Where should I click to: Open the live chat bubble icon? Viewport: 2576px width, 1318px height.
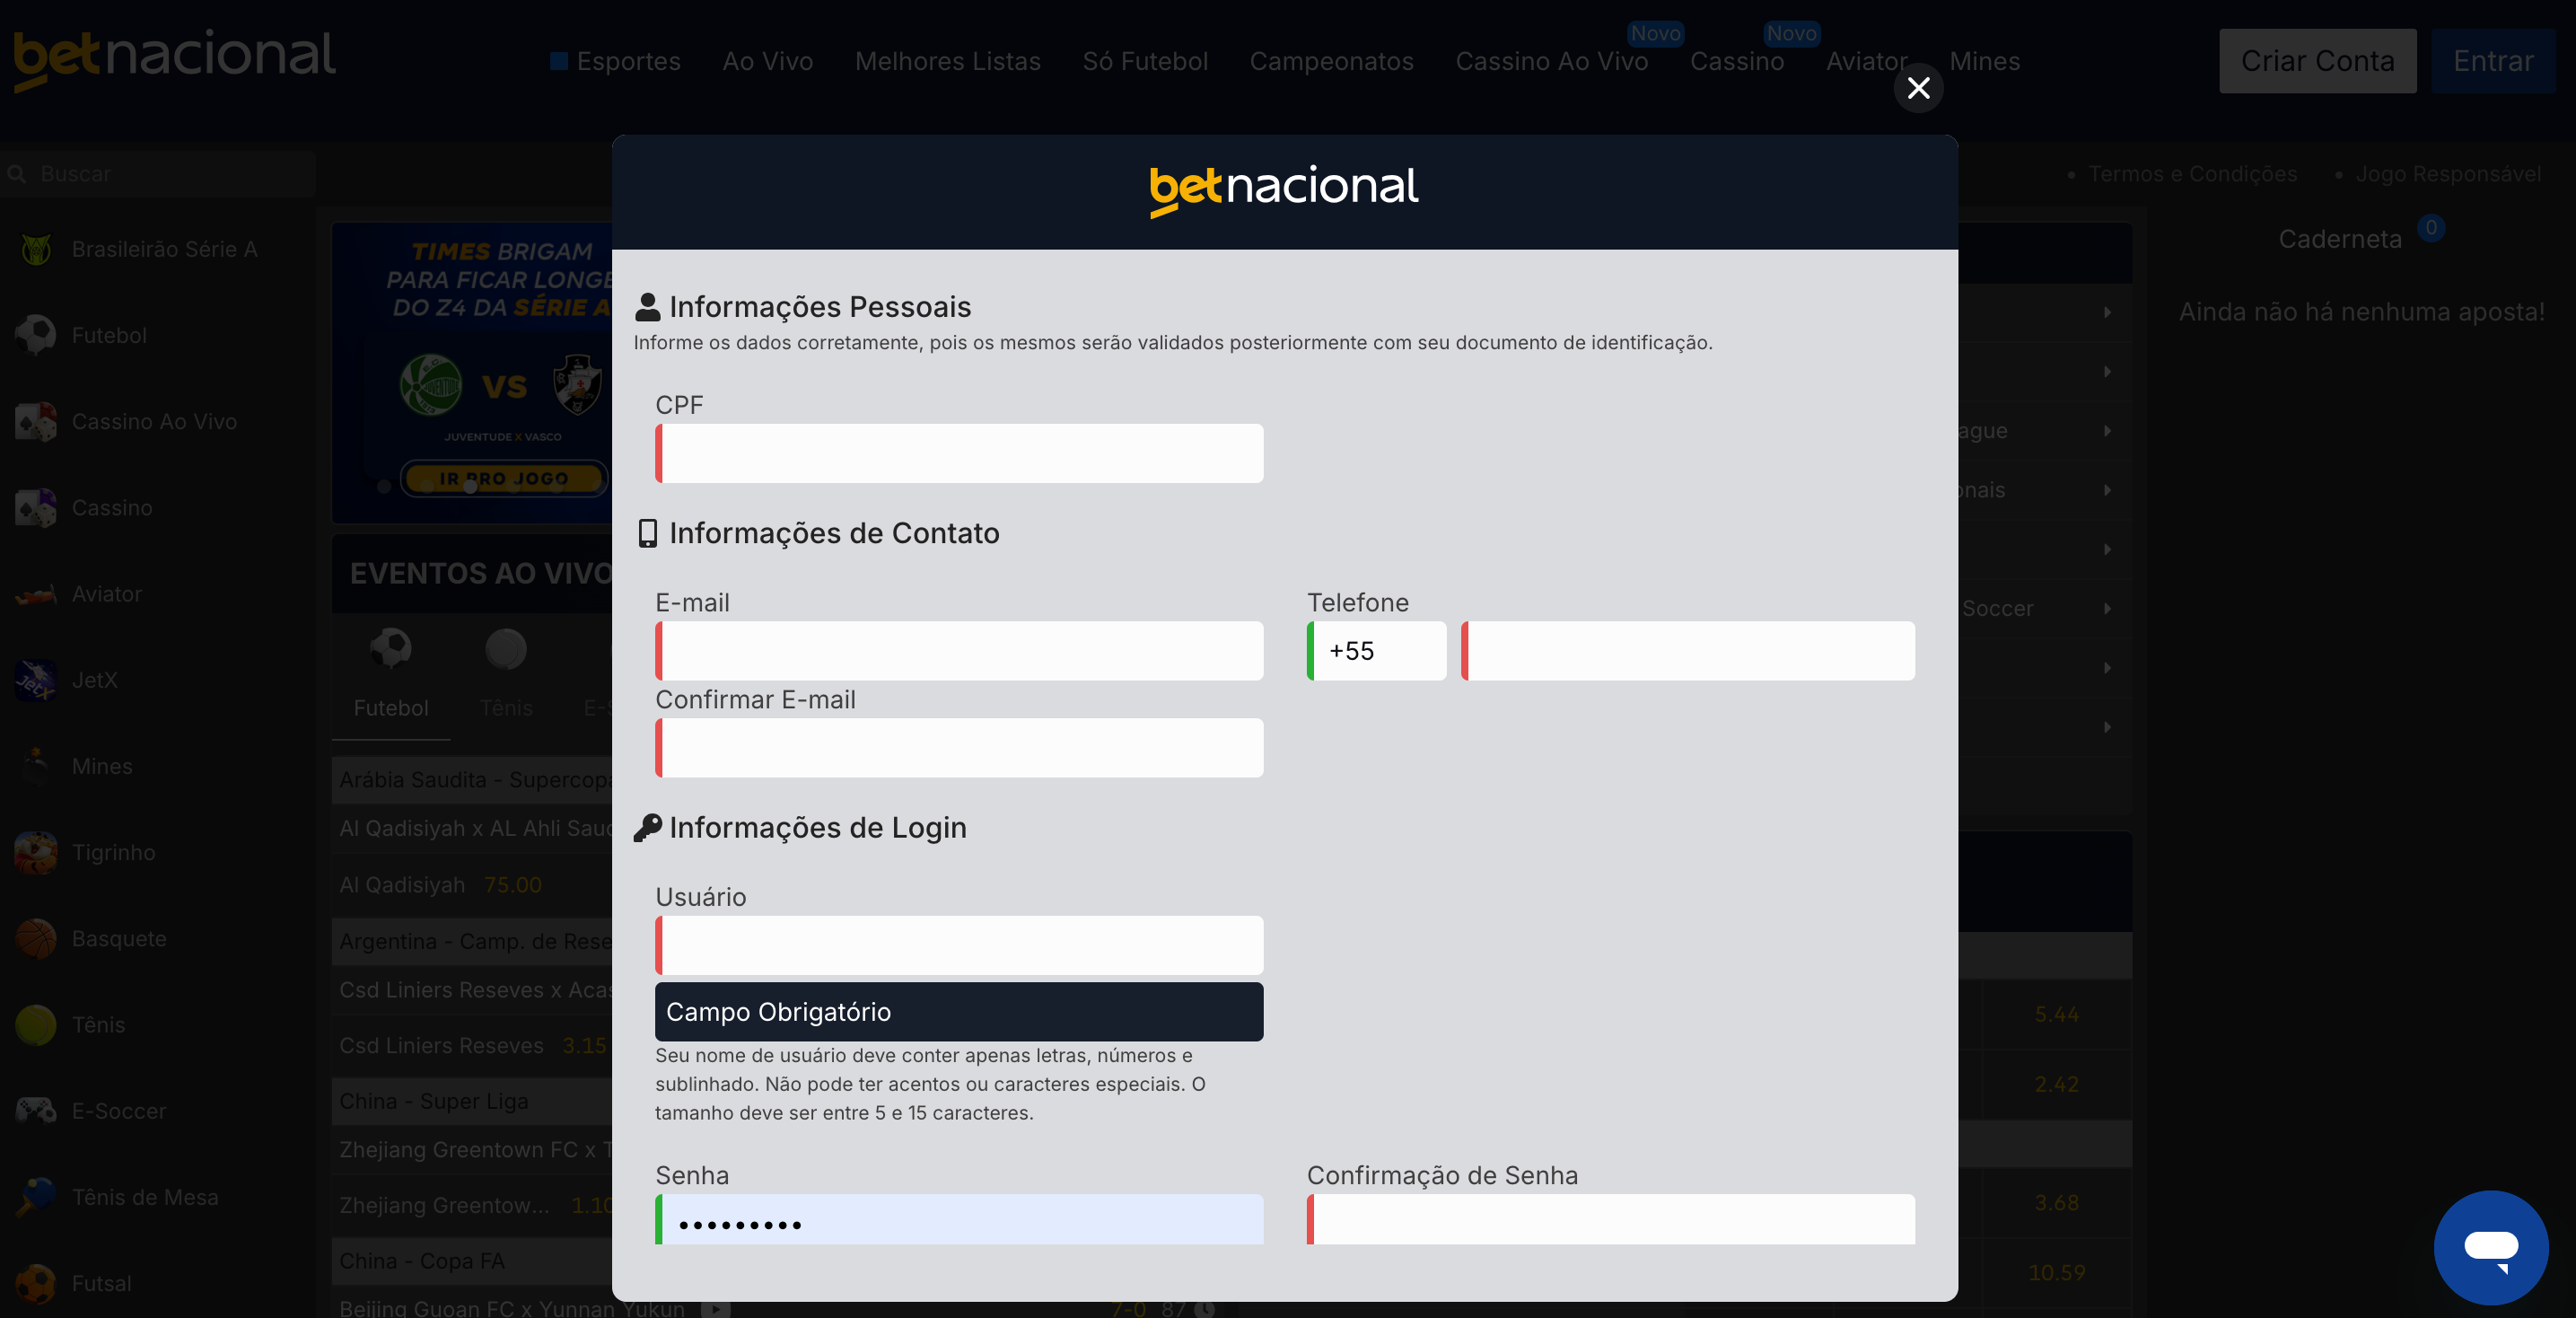[2490, 1247]
